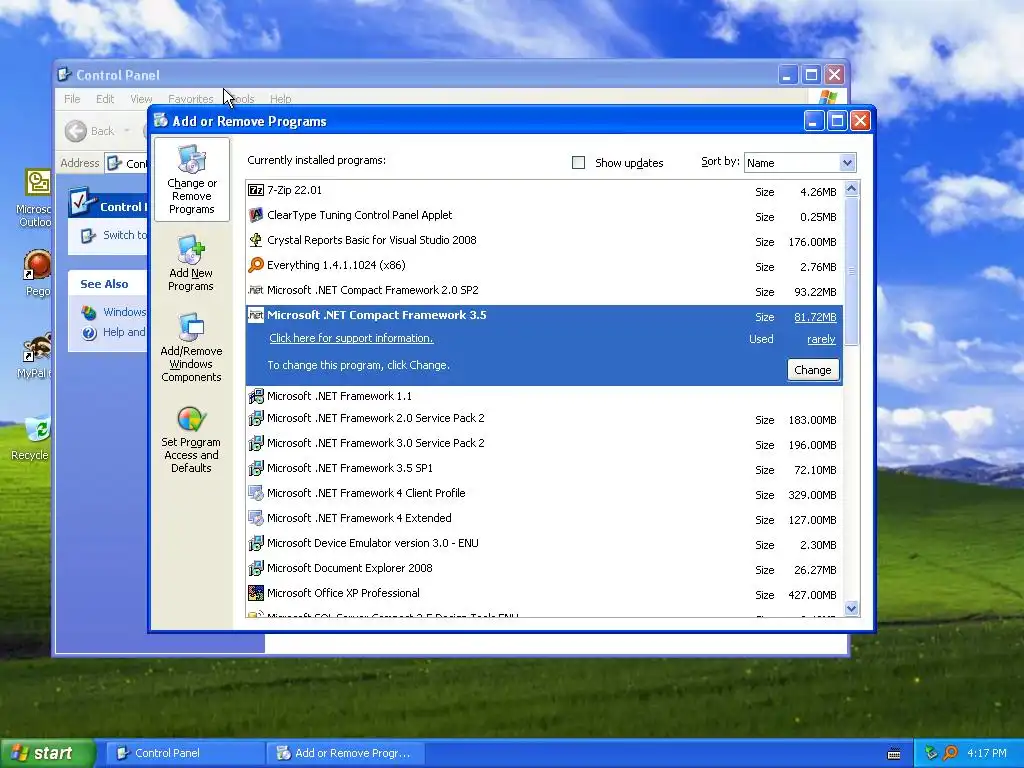Click the Add or Remove Programs taskbar button
The image size is (1024, 768).
click(345, 753)
